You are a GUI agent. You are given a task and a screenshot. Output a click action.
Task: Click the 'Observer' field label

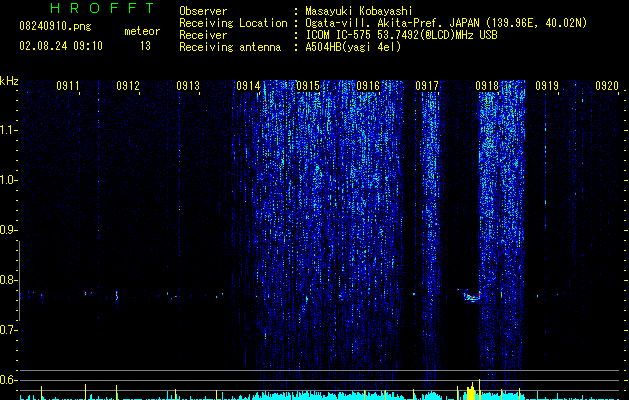click(x=203, y=11)
